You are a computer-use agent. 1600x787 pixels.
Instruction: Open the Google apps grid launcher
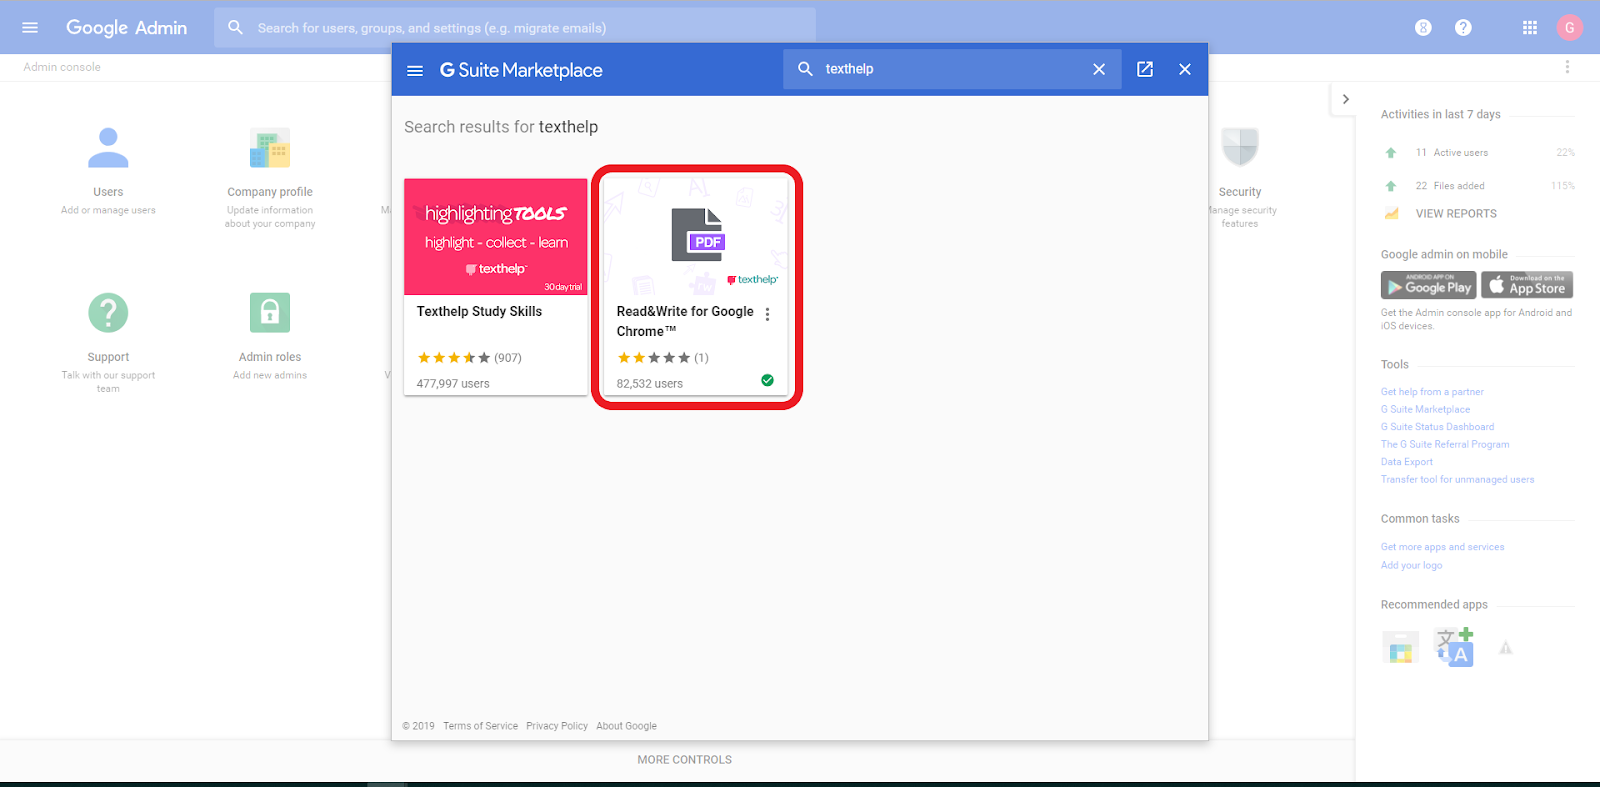coord(1530,28)
